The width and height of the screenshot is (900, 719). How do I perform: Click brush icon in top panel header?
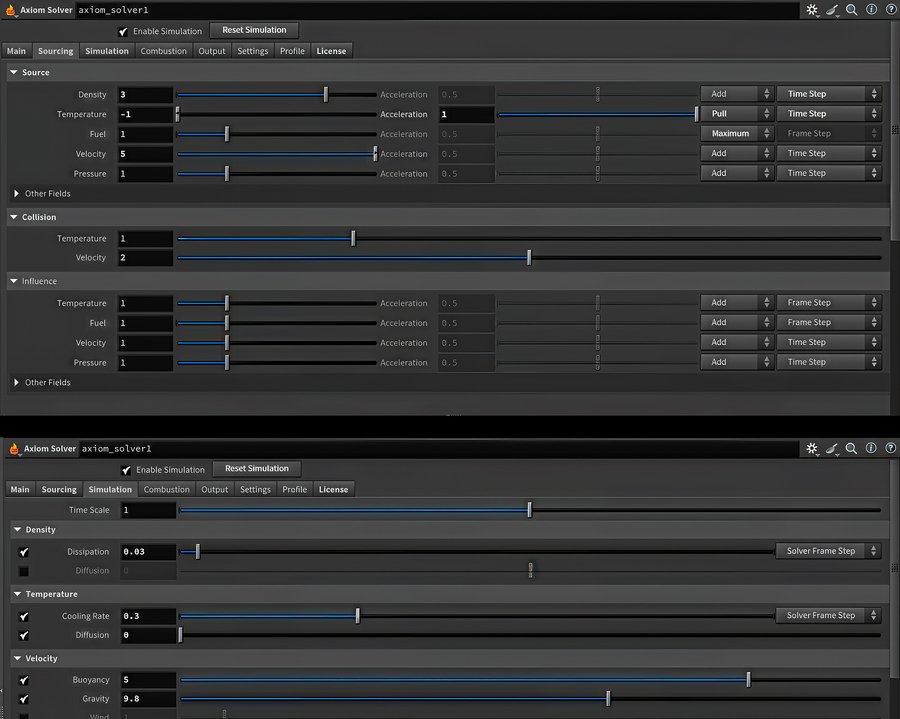pos(832,10)
